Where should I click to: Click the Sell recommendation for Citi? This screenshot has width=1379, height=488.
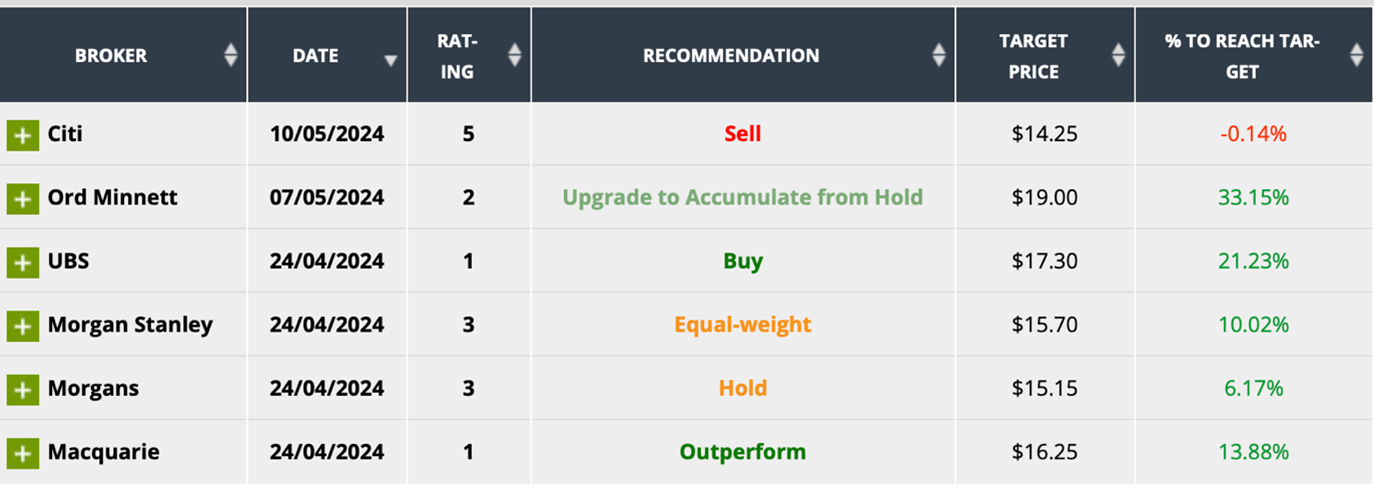point(742,134)
